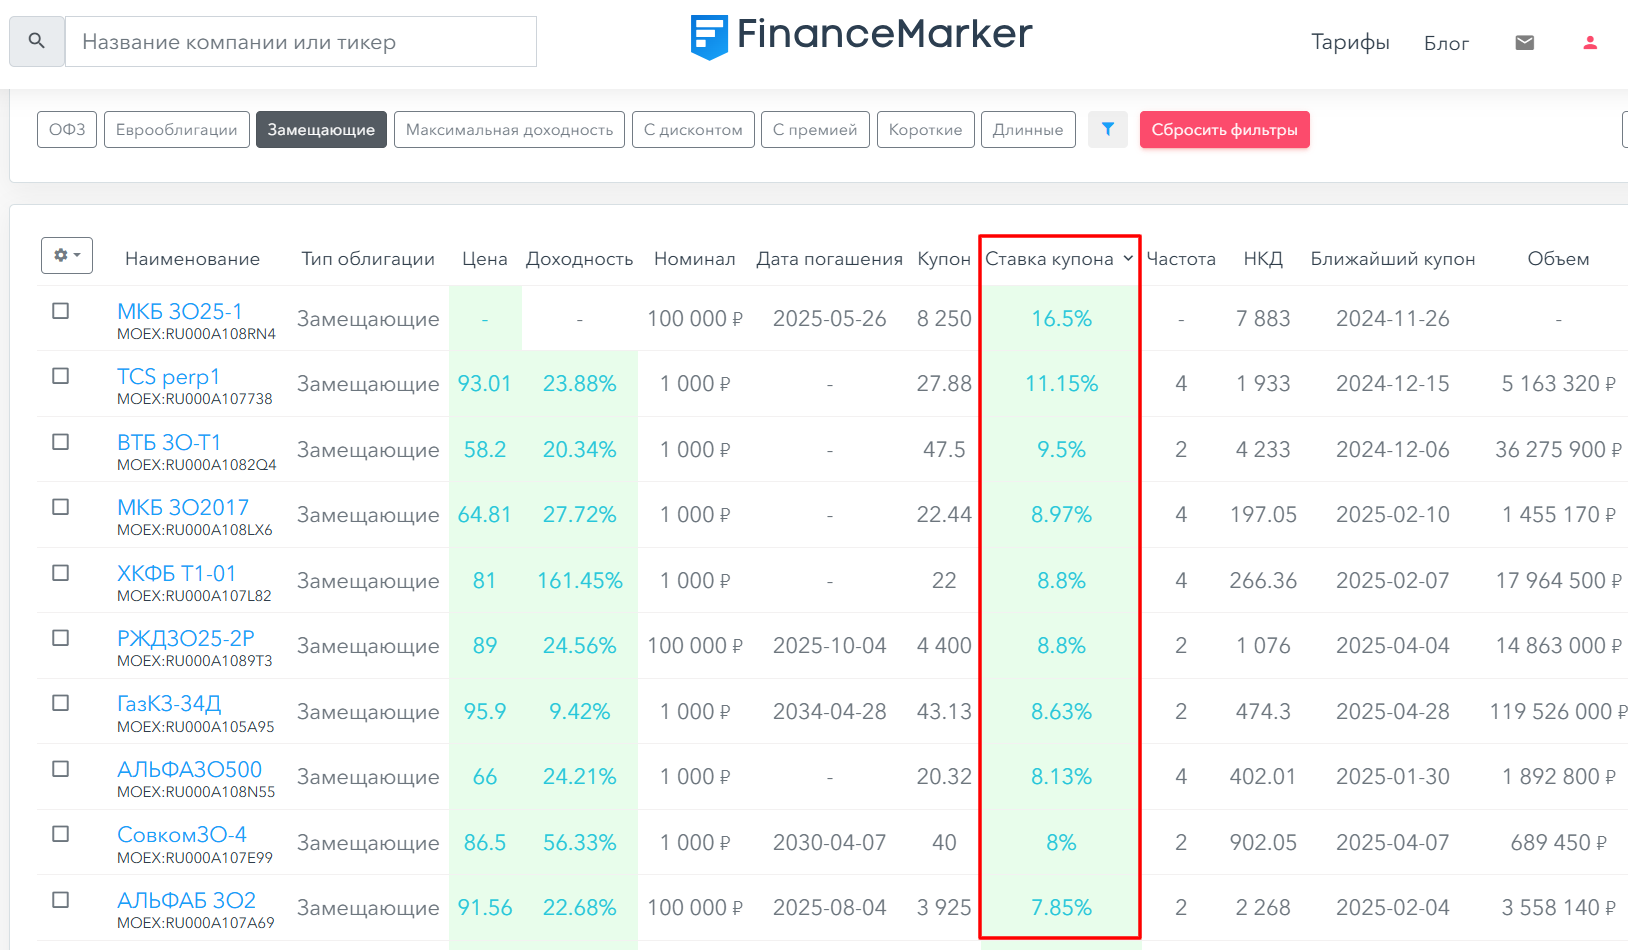Select the С дисконтом filter
Screen dimensions: 1628x950
tap(693, 129)
